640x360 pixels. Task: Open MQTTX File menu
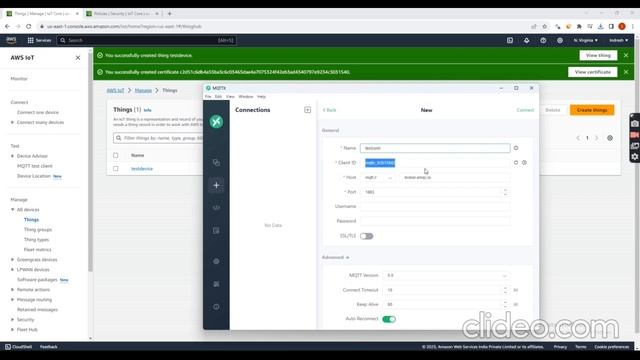click(208, 97)
